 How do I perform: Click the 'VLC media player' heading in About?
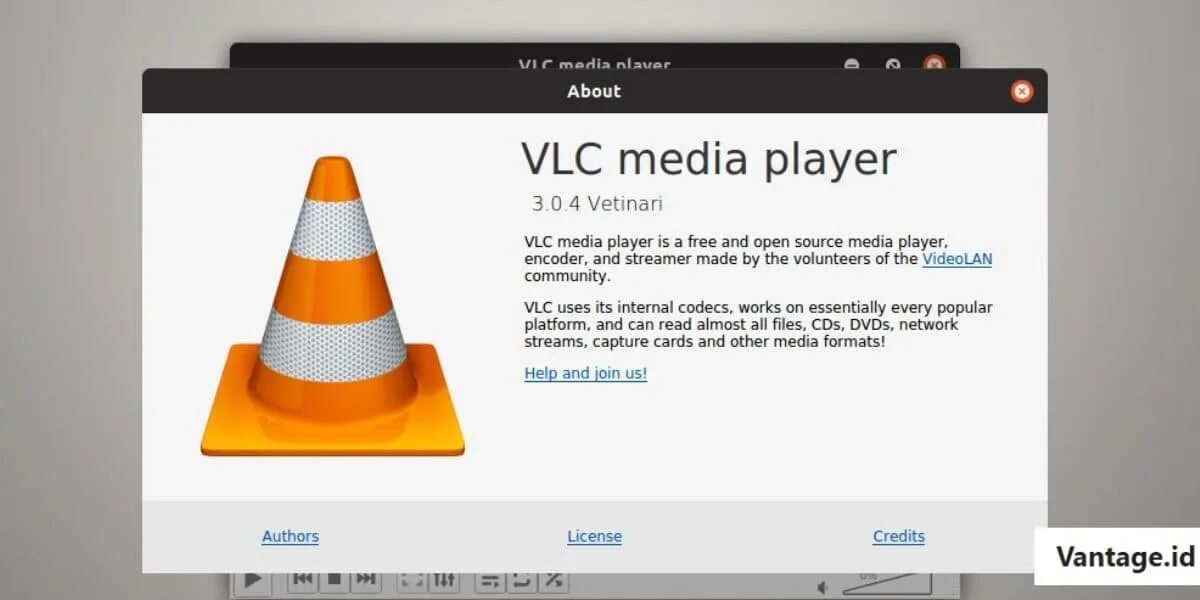[709, 160]
